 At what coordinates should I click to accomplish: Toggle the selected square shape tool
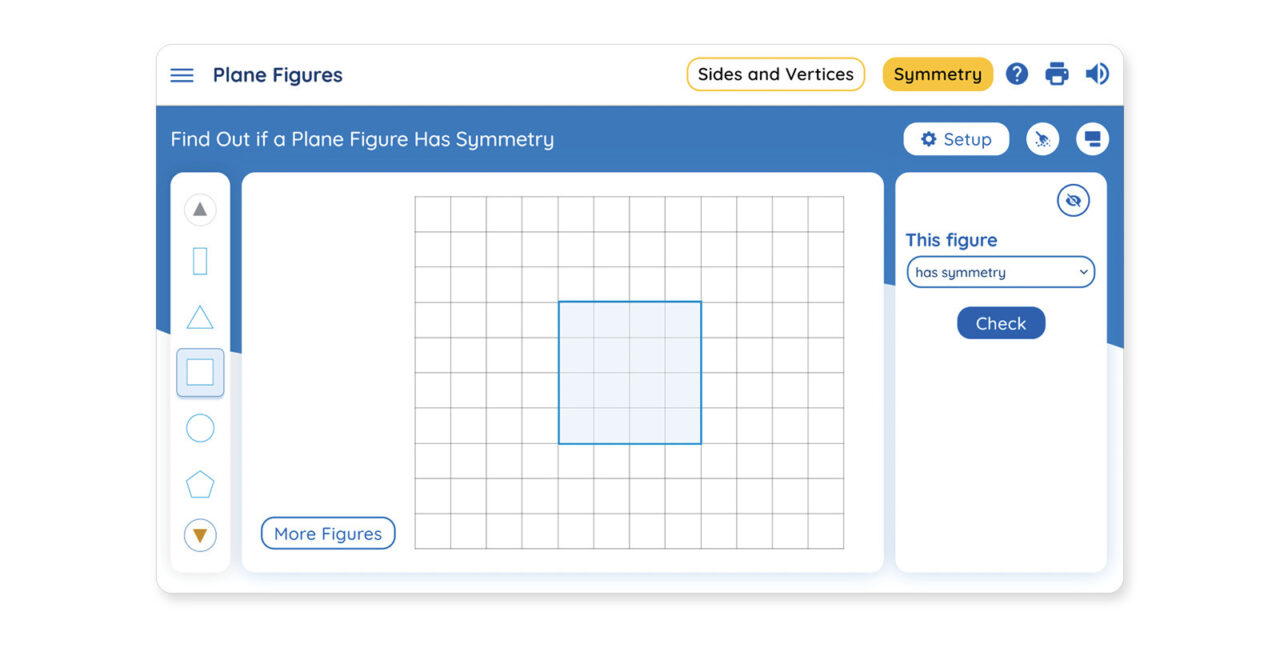pyautogui.click(x=199, y=371)
